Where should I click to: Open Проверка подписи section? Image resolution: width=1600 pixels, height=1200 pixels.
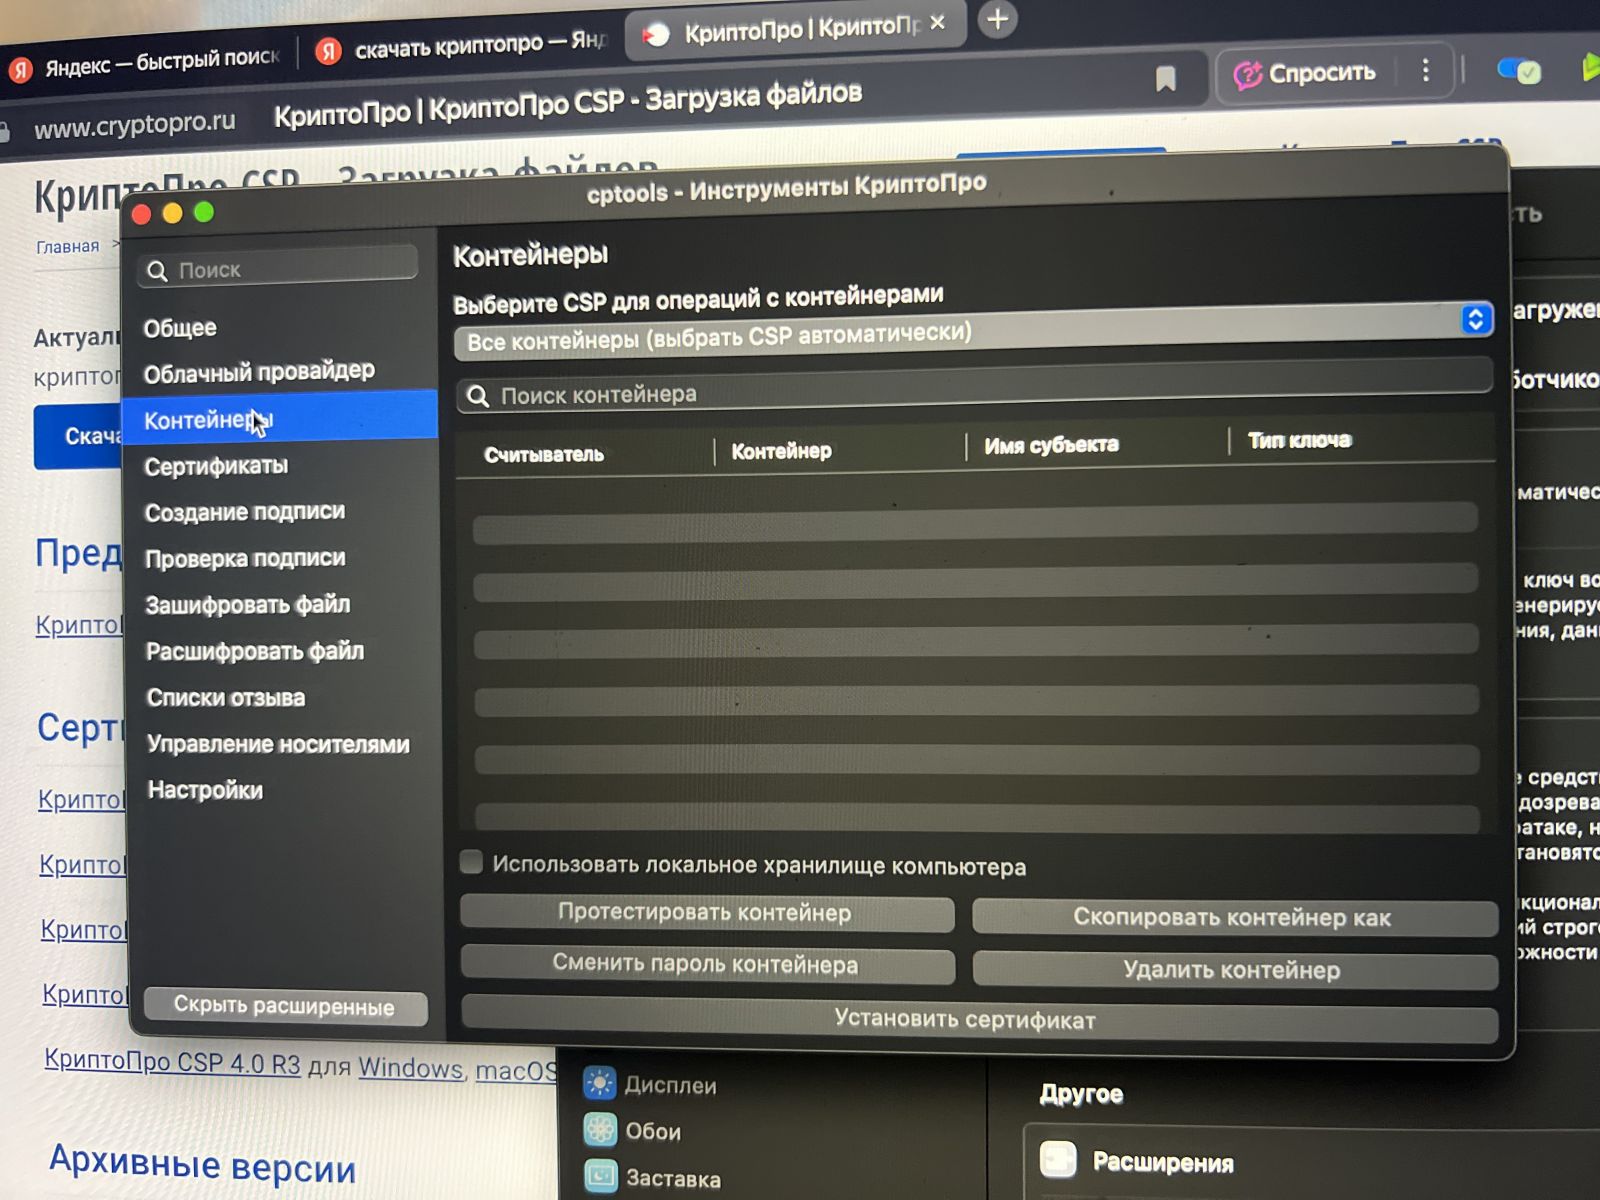coord(245,558)
